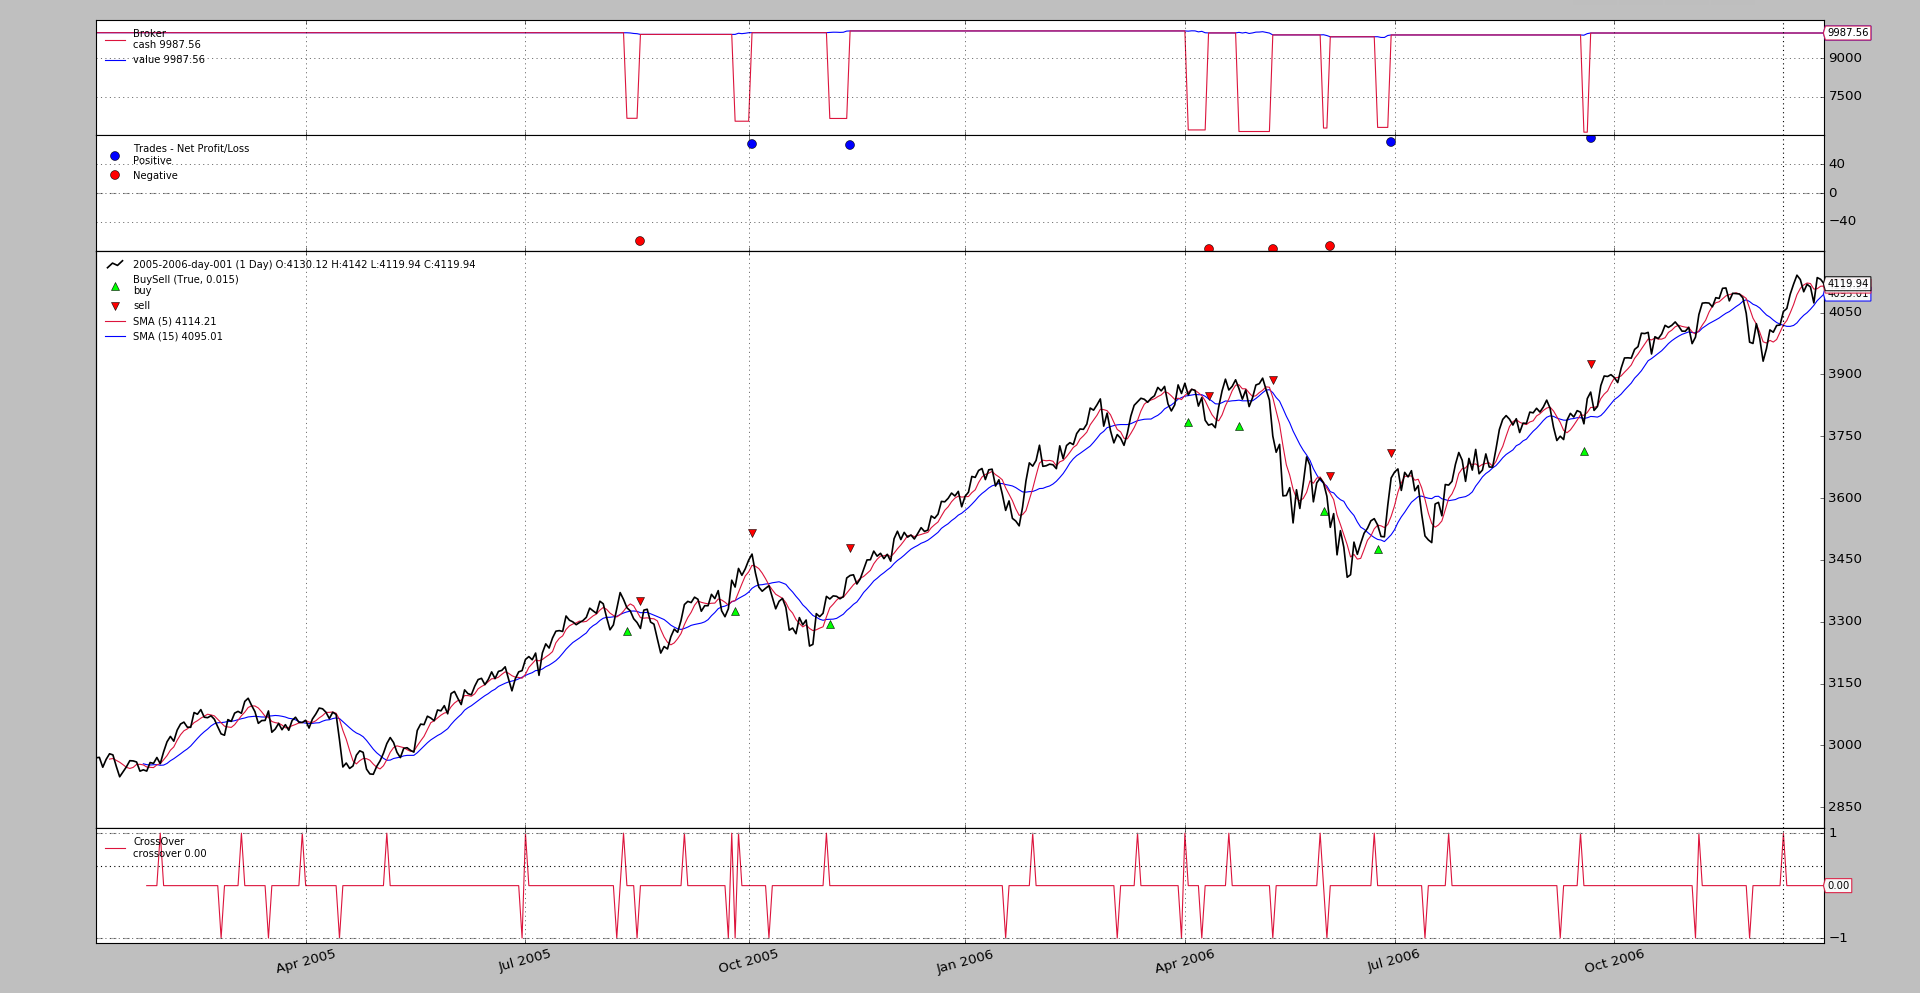Click the 9987.56 value tag on the right axis
Image resolution: width=1920 pixels, height=993 pixels.
(1847, 33)
